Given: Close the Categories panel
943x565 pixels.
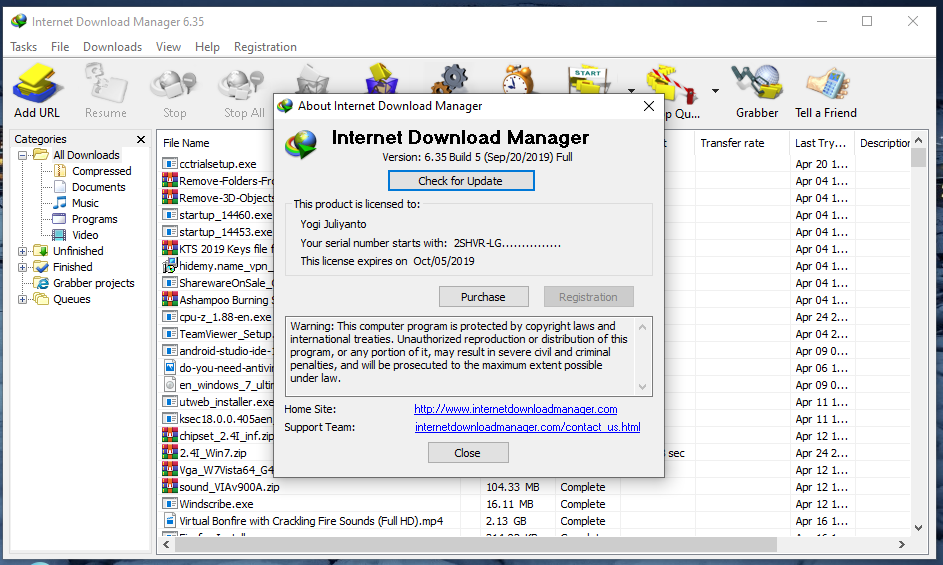Looking at the screenshot, I should [141, 140].
